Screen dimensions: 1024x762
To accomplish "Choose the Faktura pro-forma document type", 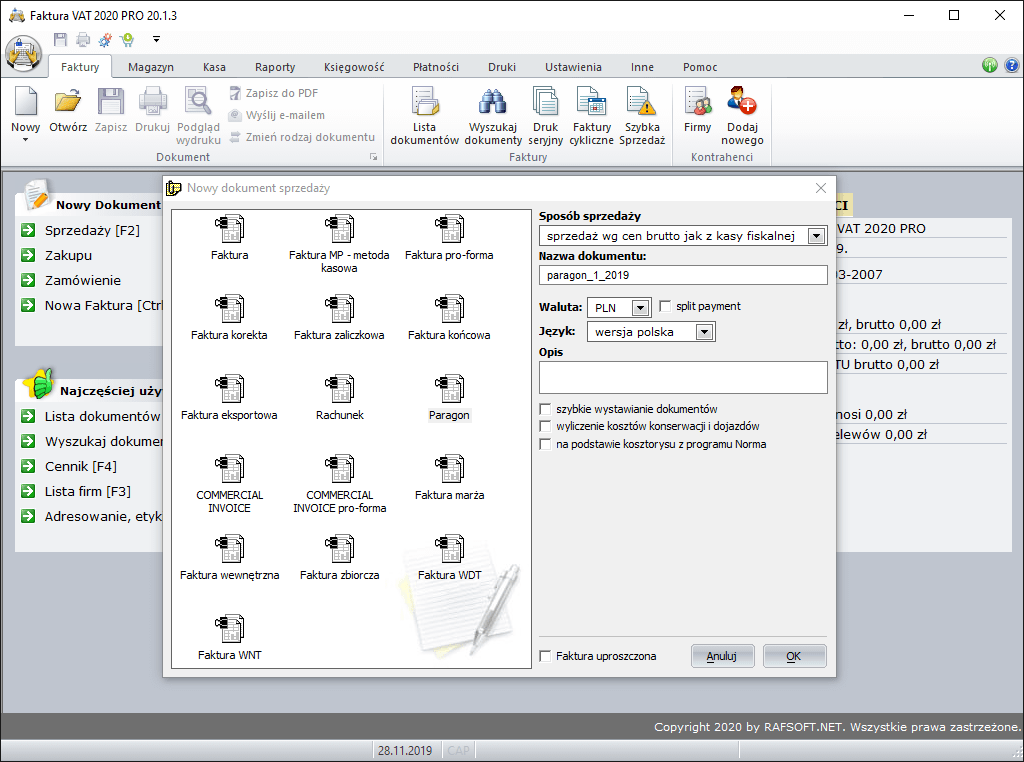I will tap(449, 230).
